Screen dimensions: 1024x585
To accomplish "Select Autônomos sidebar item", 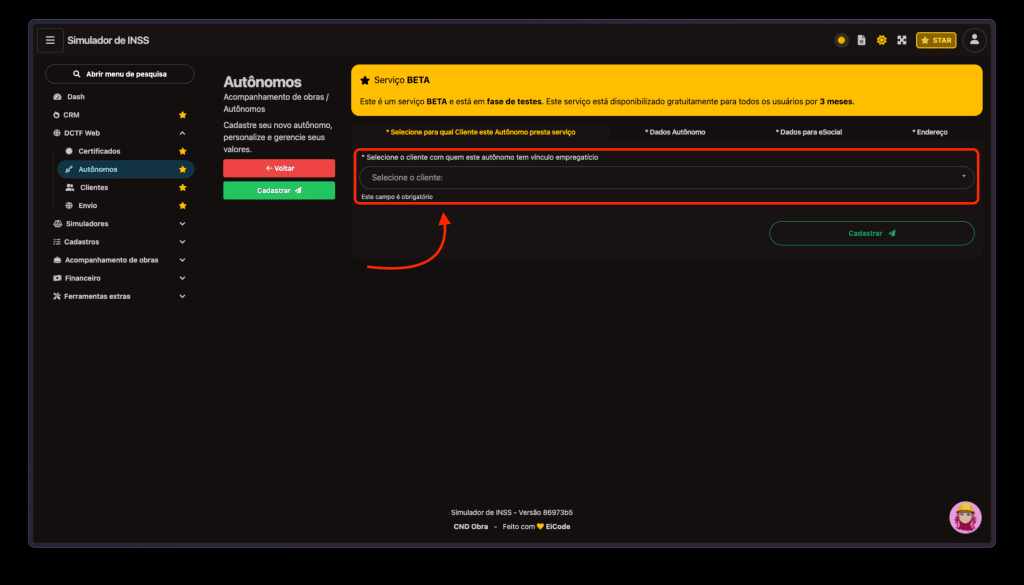I will (126, 169).
